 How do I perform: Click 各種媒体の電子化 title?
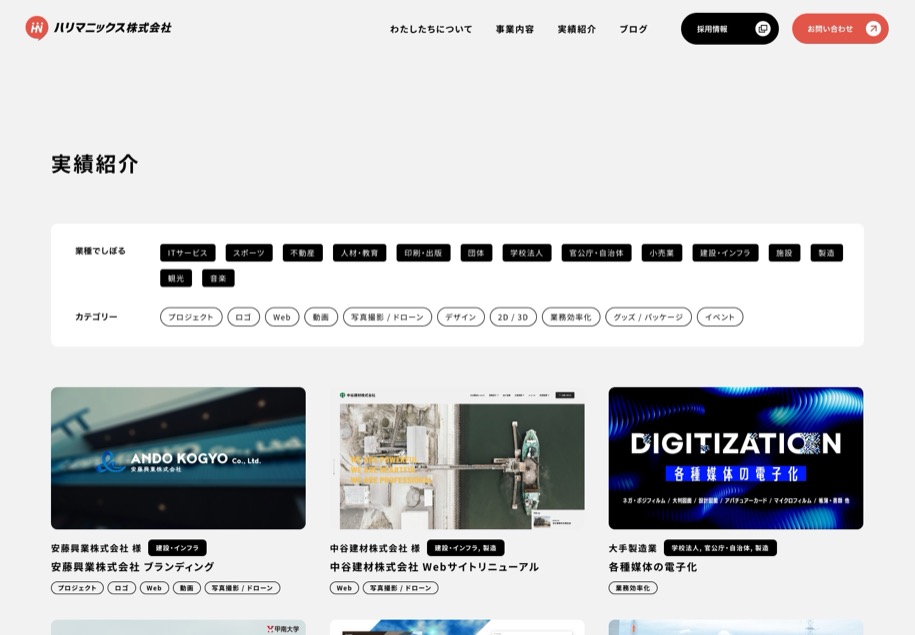point(652,567)
